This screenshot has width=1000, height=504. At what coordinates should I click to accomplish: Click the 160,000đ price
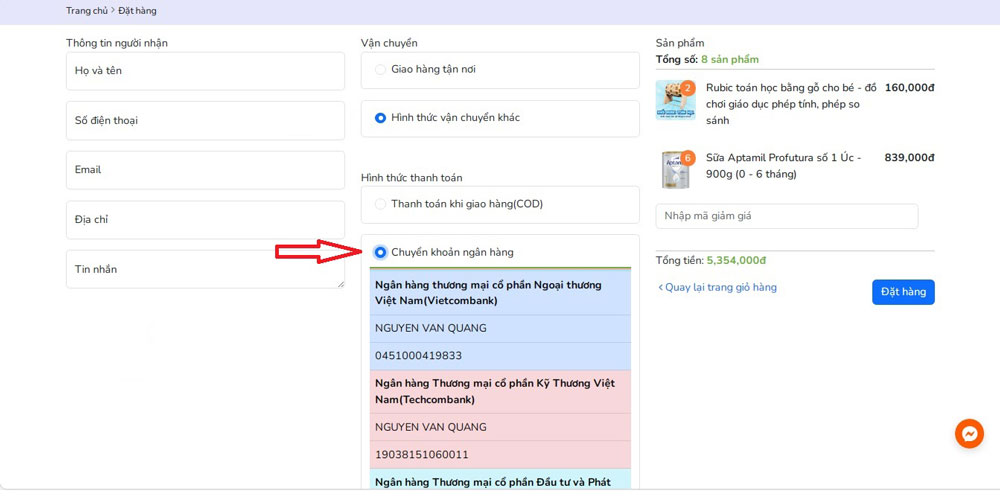click(909, 88)
